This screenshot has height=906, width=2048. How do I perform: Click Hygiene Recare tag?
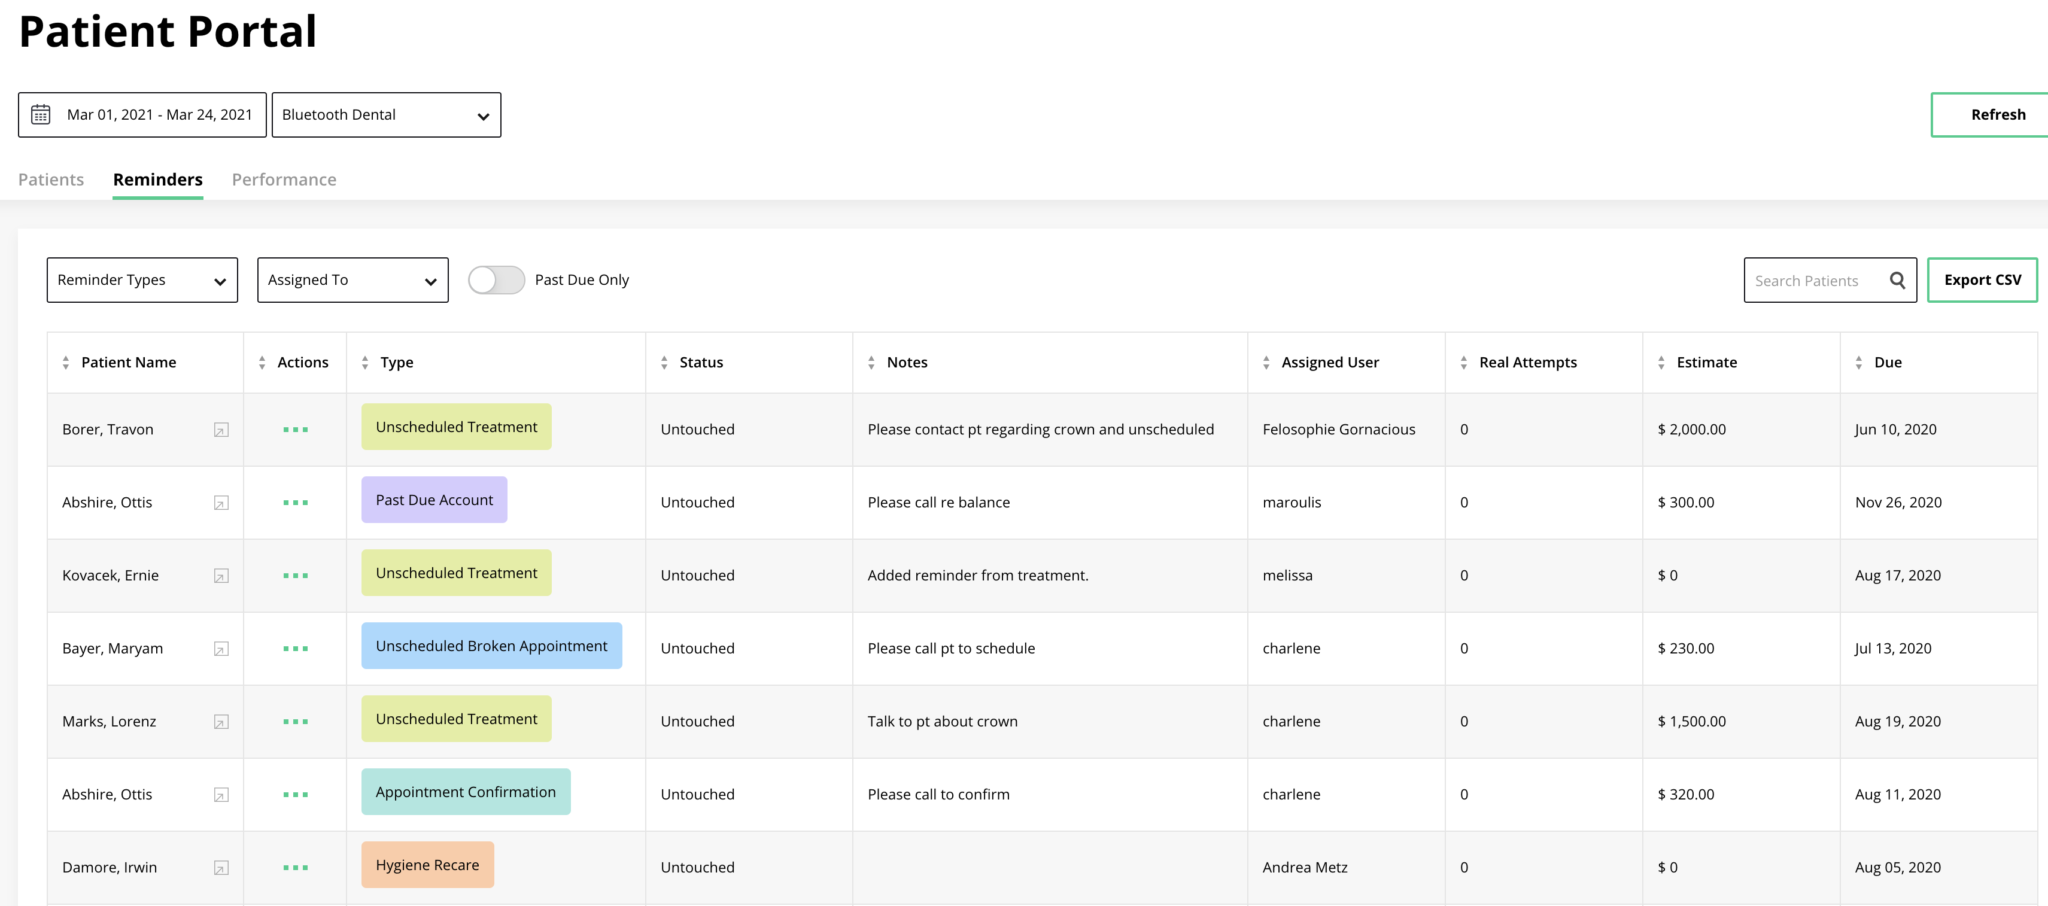[x=427, y=865]
